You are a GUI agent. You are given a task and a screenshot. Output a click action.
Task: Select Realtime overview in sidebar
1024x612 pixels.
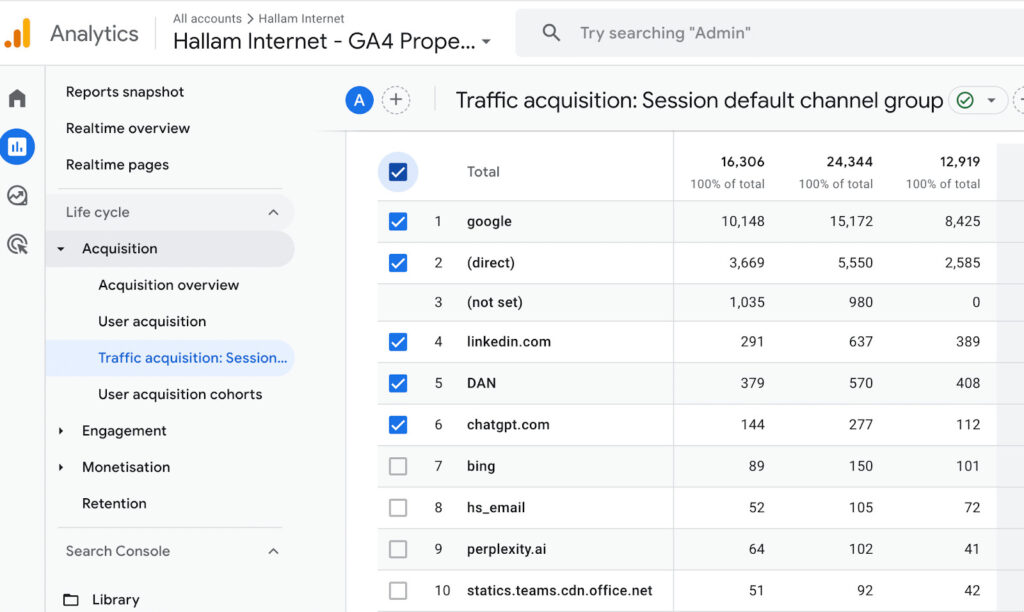pos(128,128)
